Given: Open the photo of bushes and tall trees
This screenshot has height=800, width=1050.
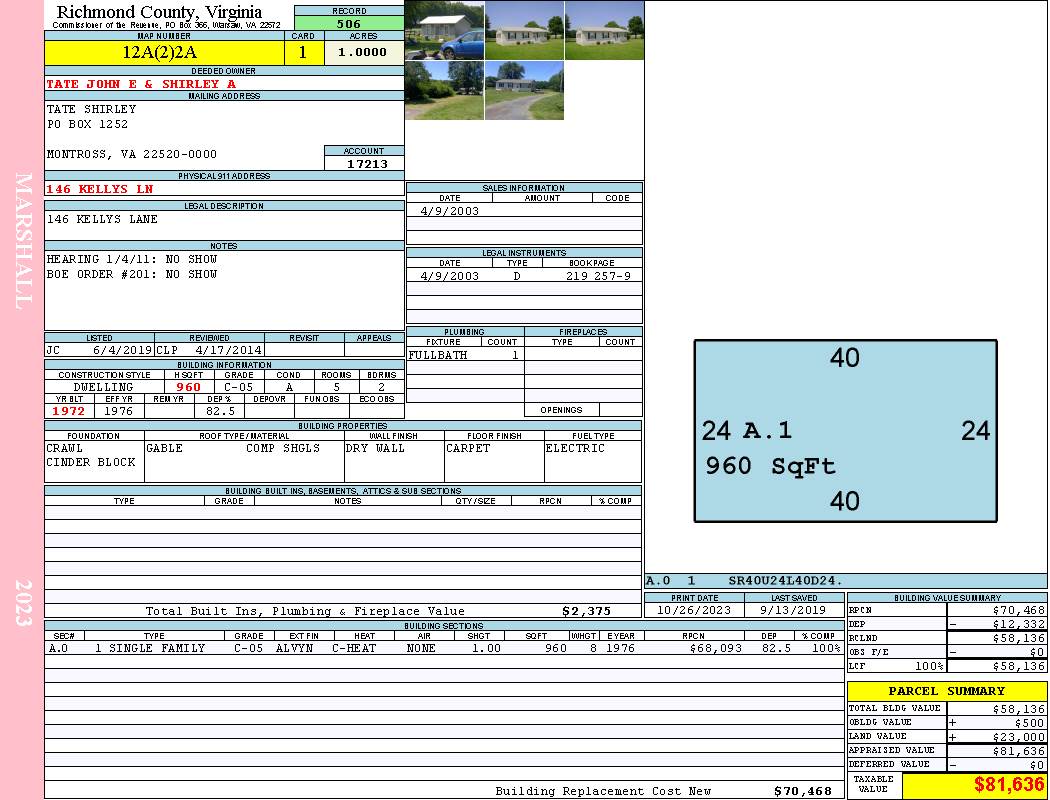Looking at the screenshot, I should (444, 90).
